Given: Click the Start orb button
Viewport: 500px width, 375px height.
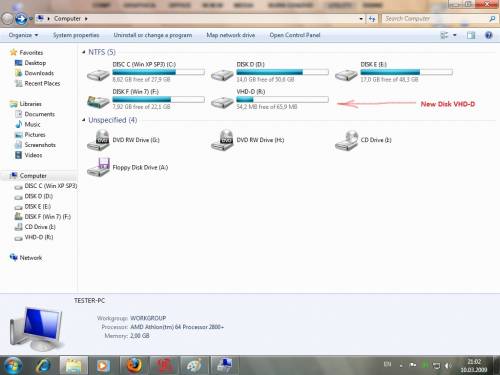Looking at the screenshot, I should [x=13, y=365].
